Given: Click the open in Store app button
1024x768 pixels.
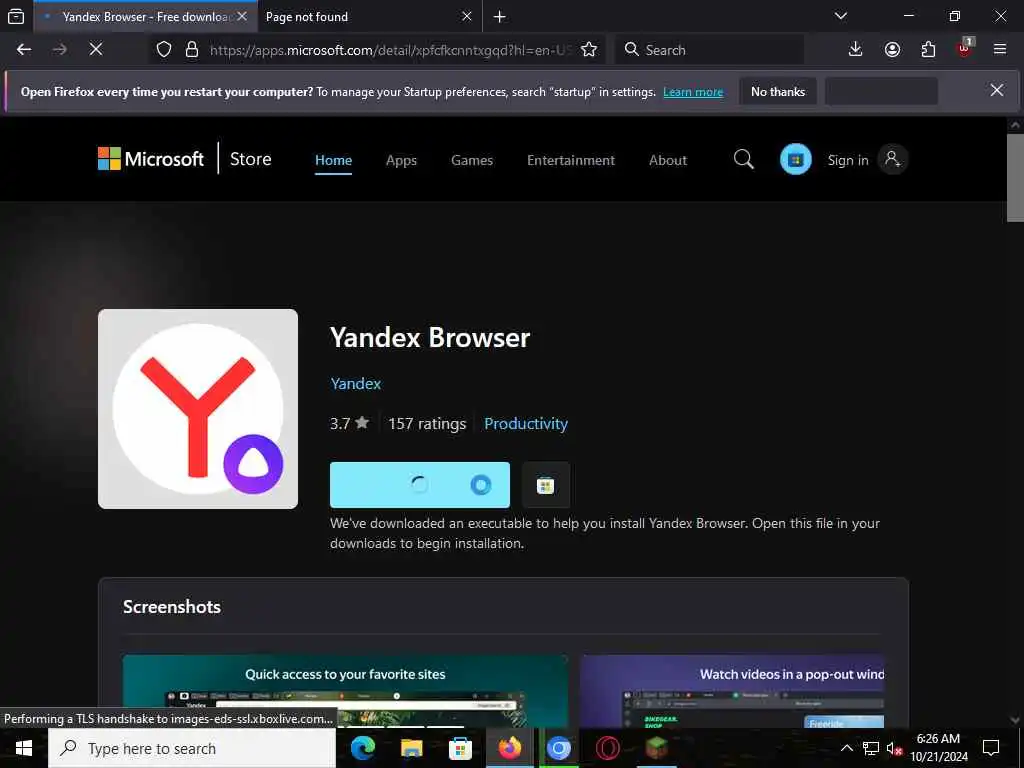Looking at the screenshot, I should [x=546, y=485].
